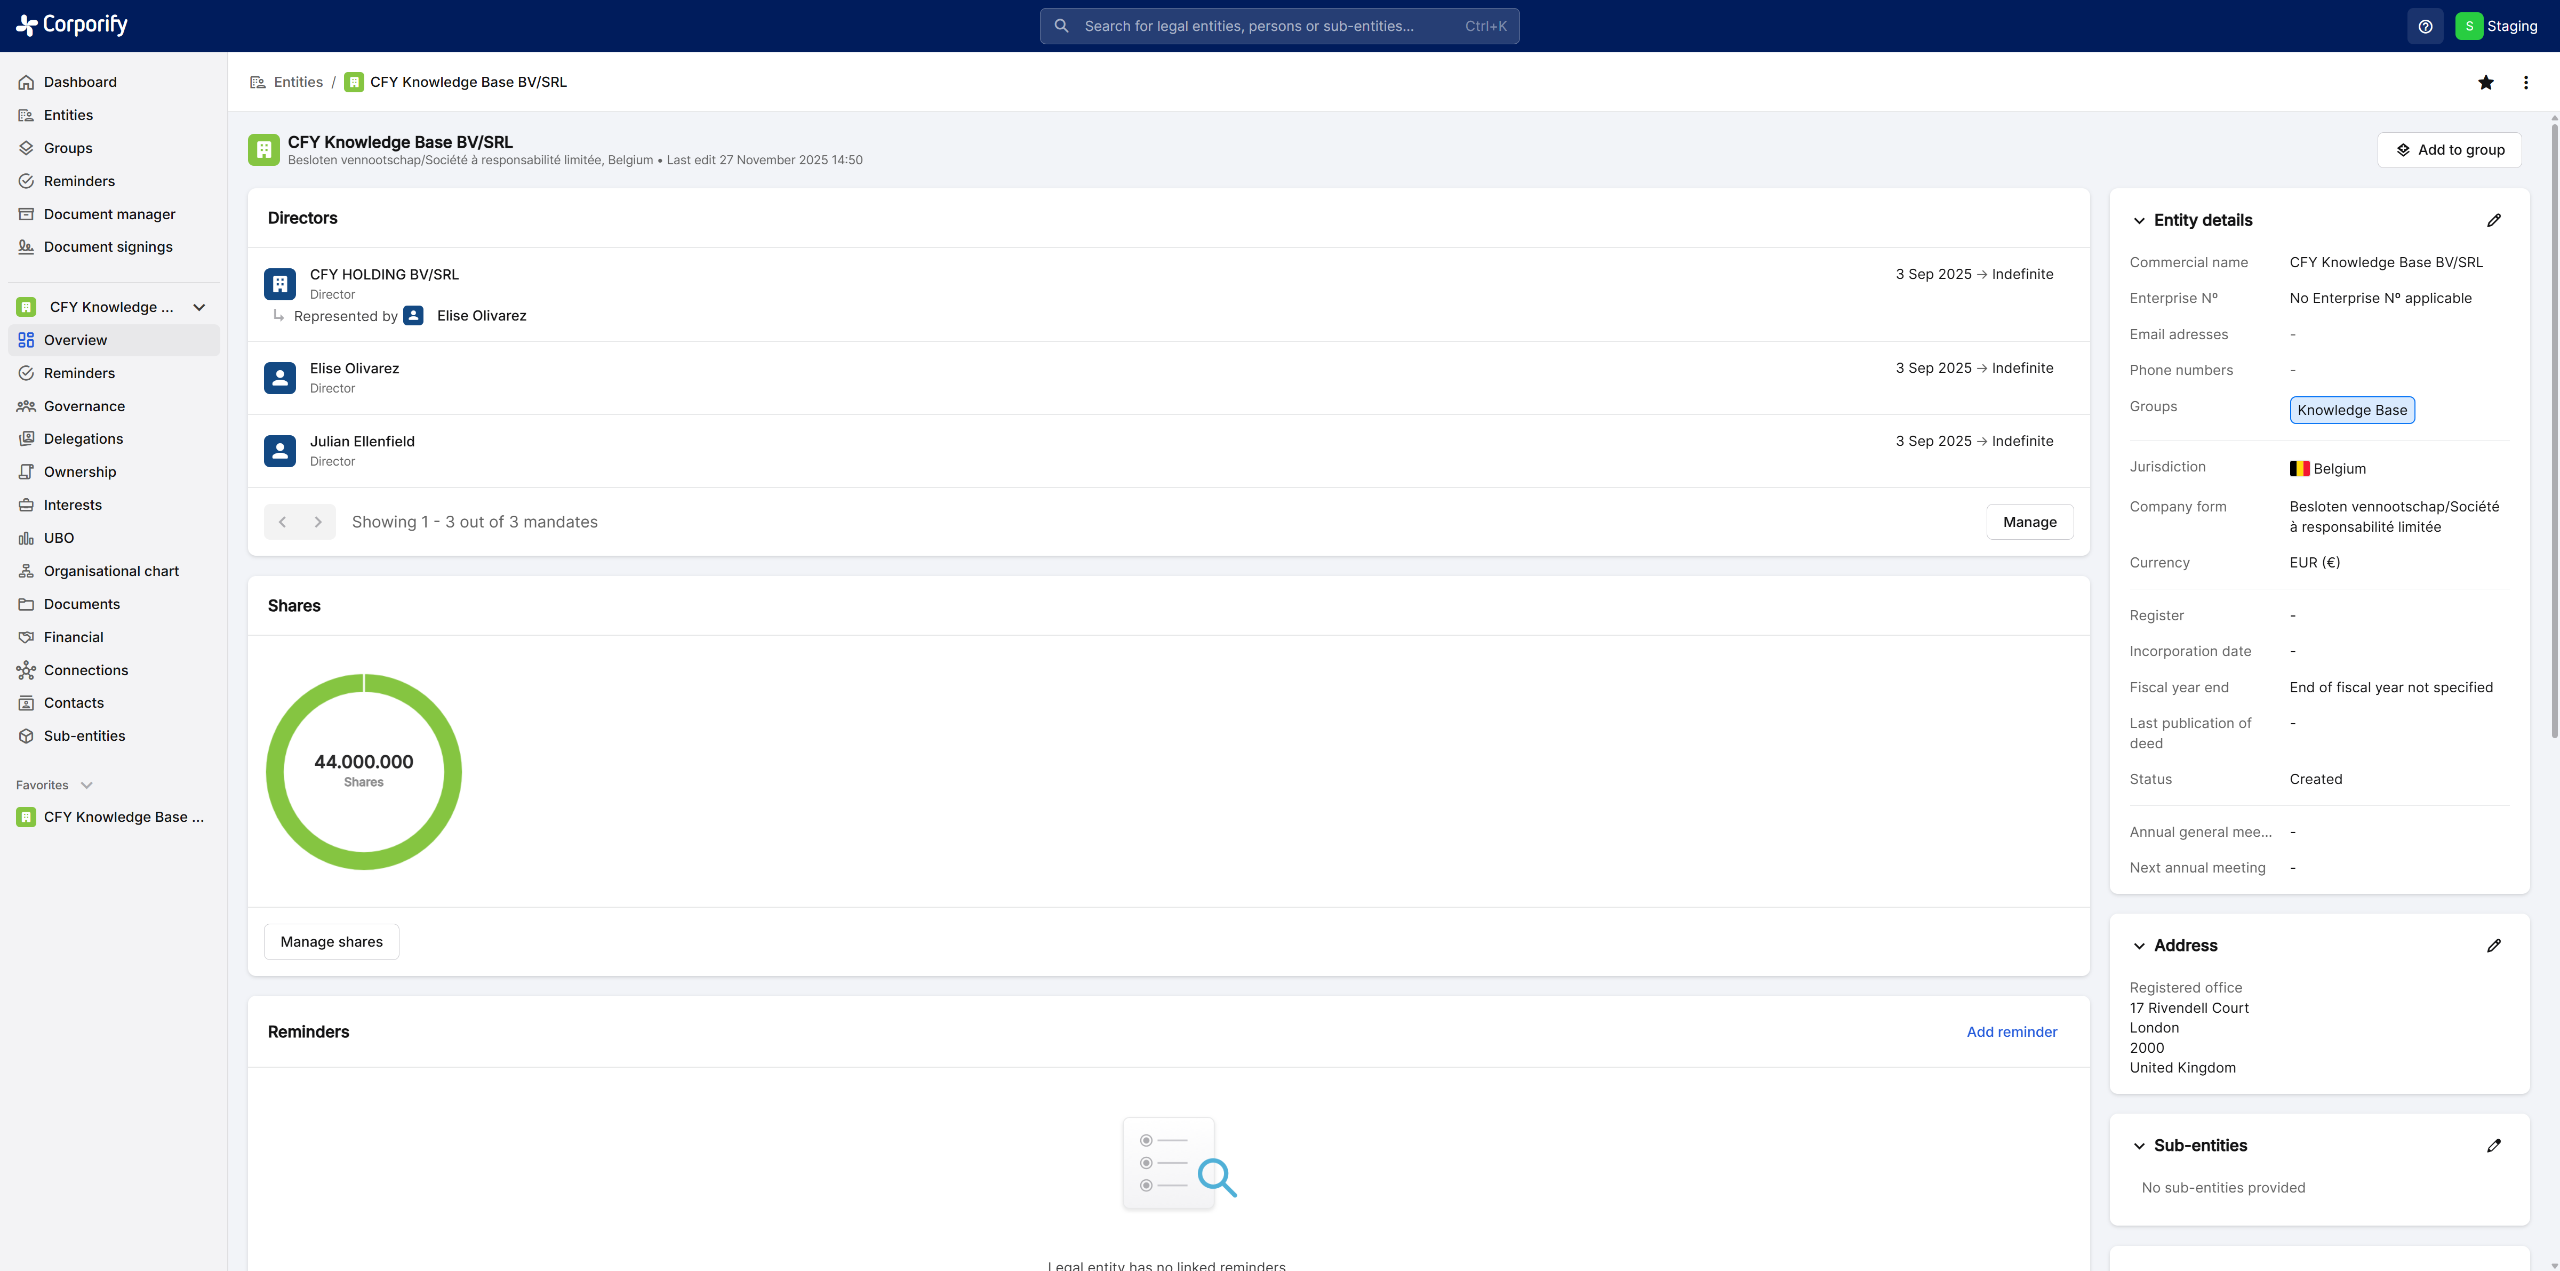Click the help question mark icon
This screenshot has height=1271, width=2560.
tap(2425, 26)
